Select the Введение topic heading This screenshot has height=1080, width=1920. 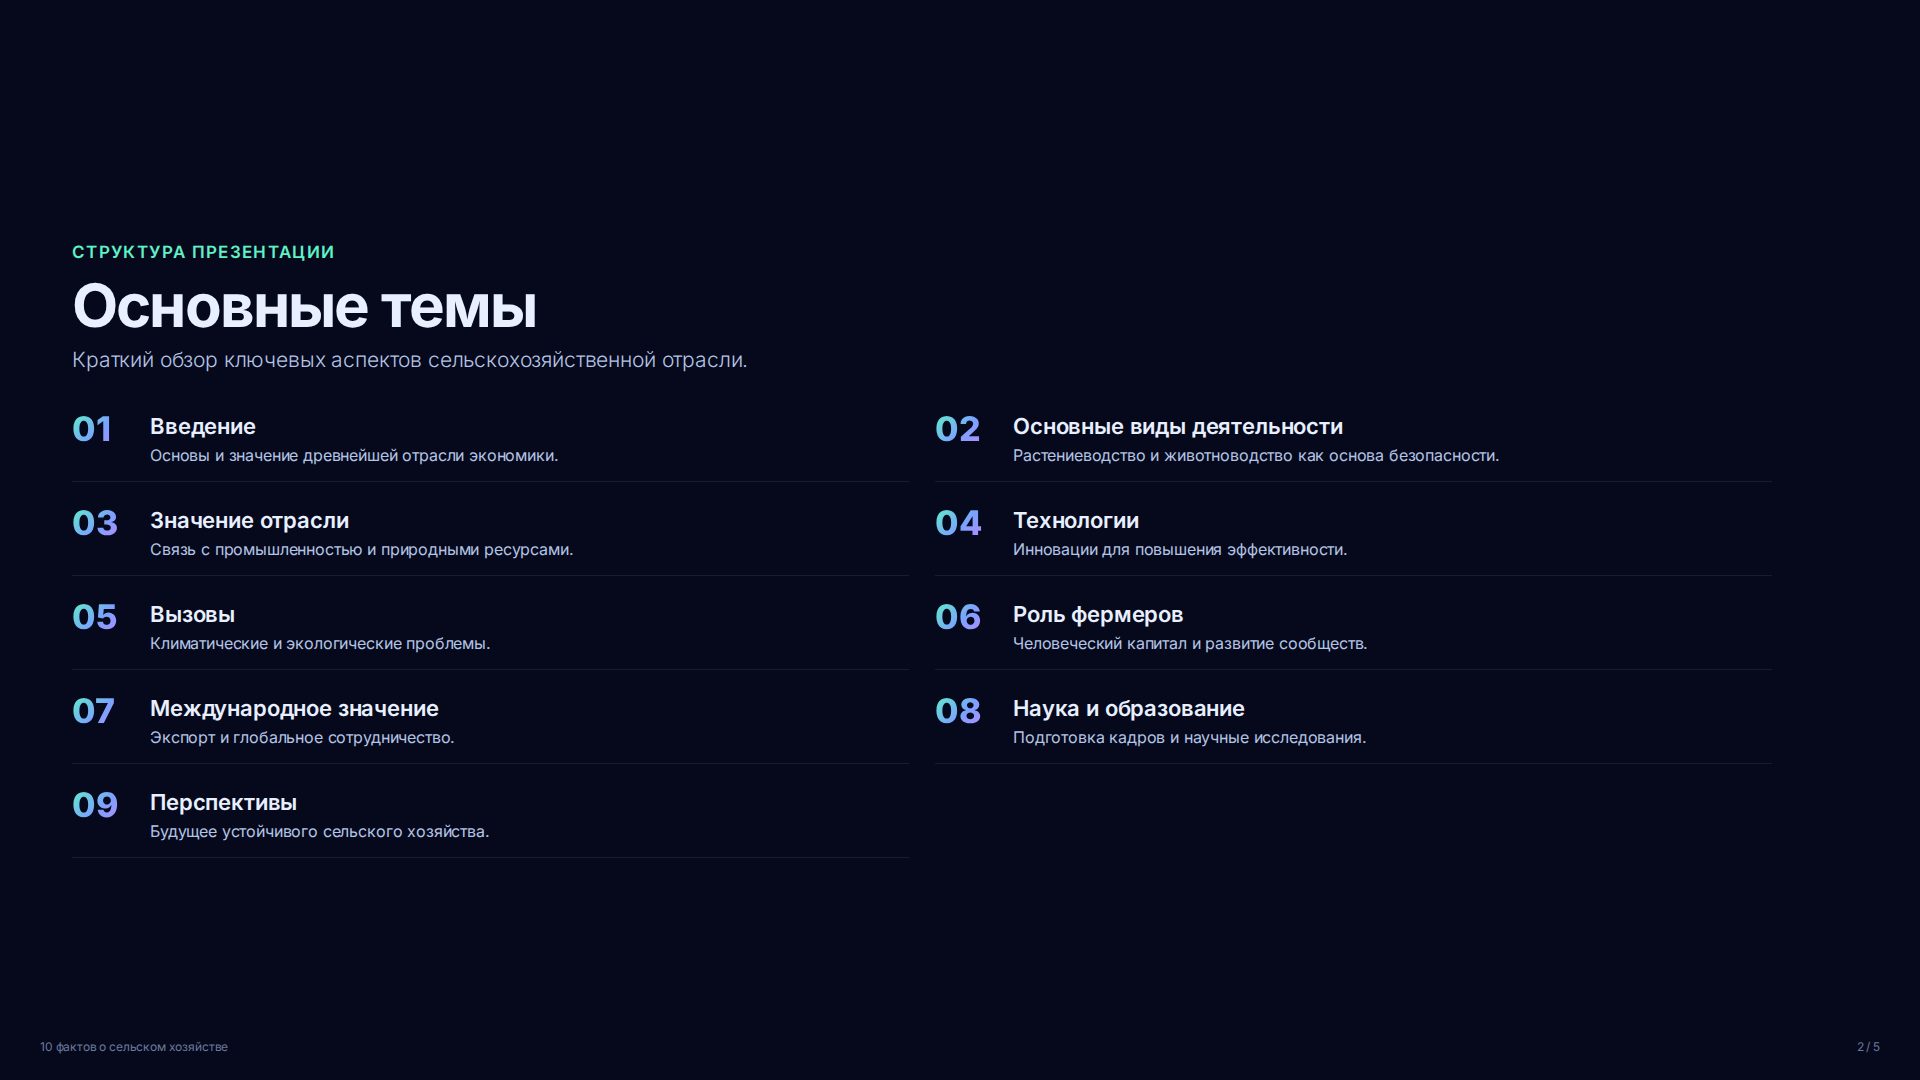tap(203, 427)
